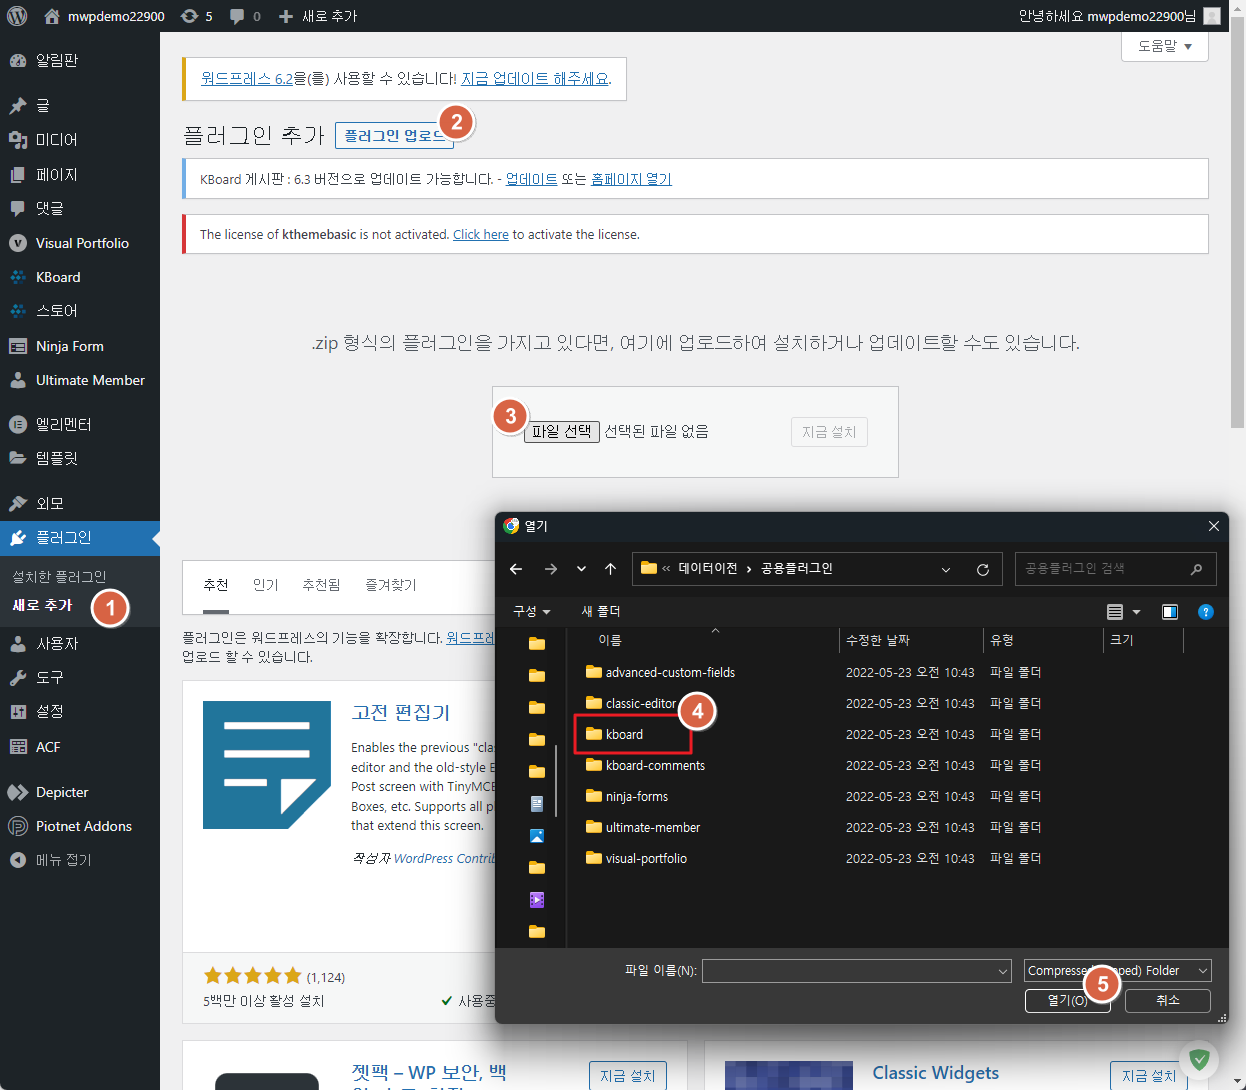The width and height of the screenshot is (1246, 1090).
Task: Refresh the file dialog folder
Action: pyautogui.click(x=983, y=569)
